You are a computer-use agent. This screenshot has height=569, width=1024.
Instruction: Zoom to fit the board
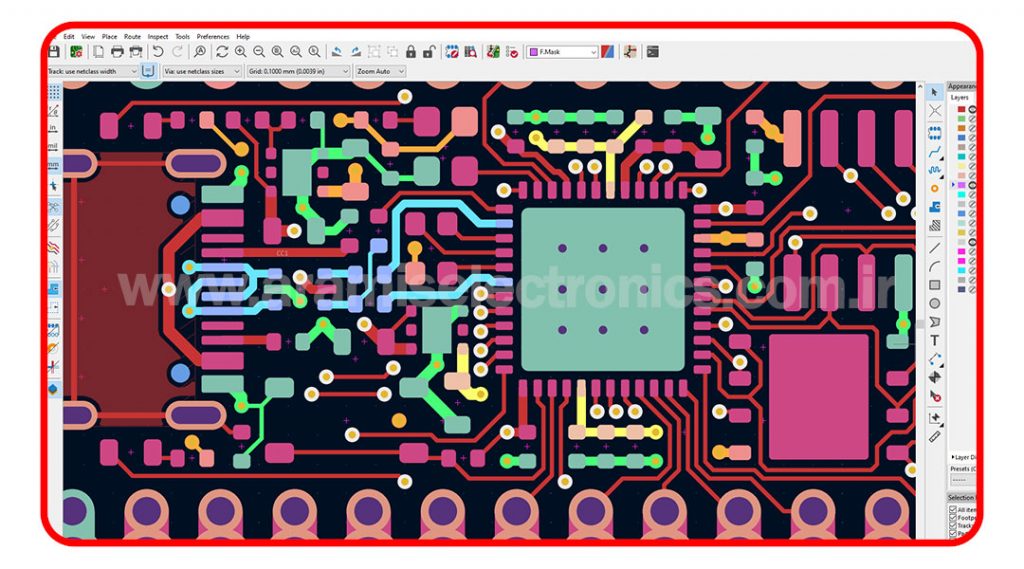coord(278,52)
